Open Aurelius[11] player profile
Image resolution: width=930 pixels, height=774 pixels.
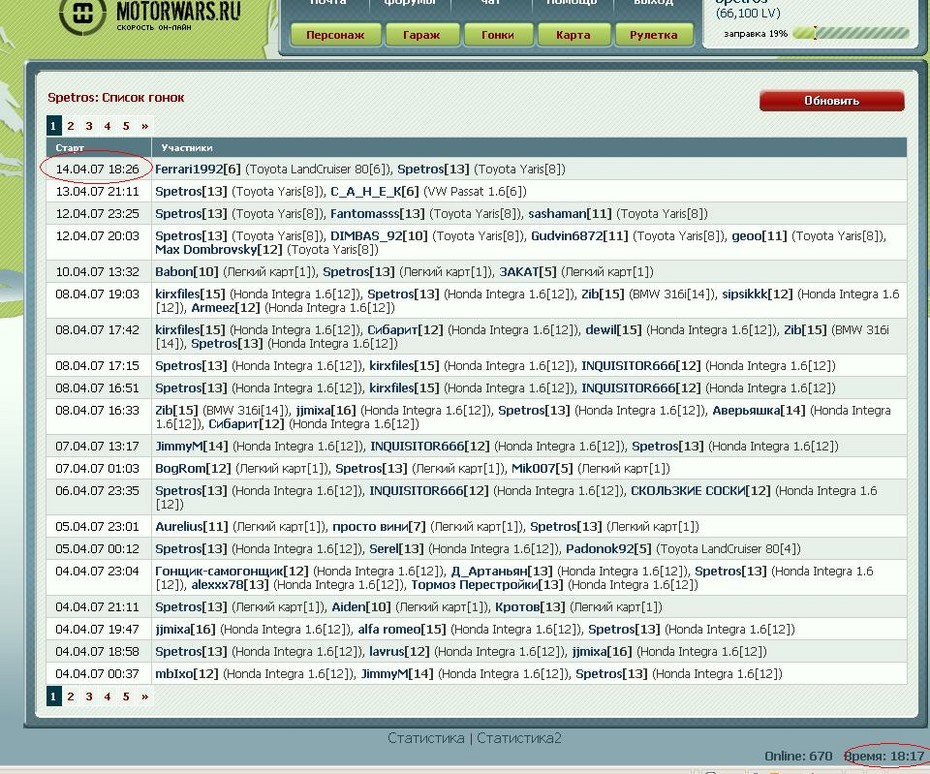[x=192, y=527]
